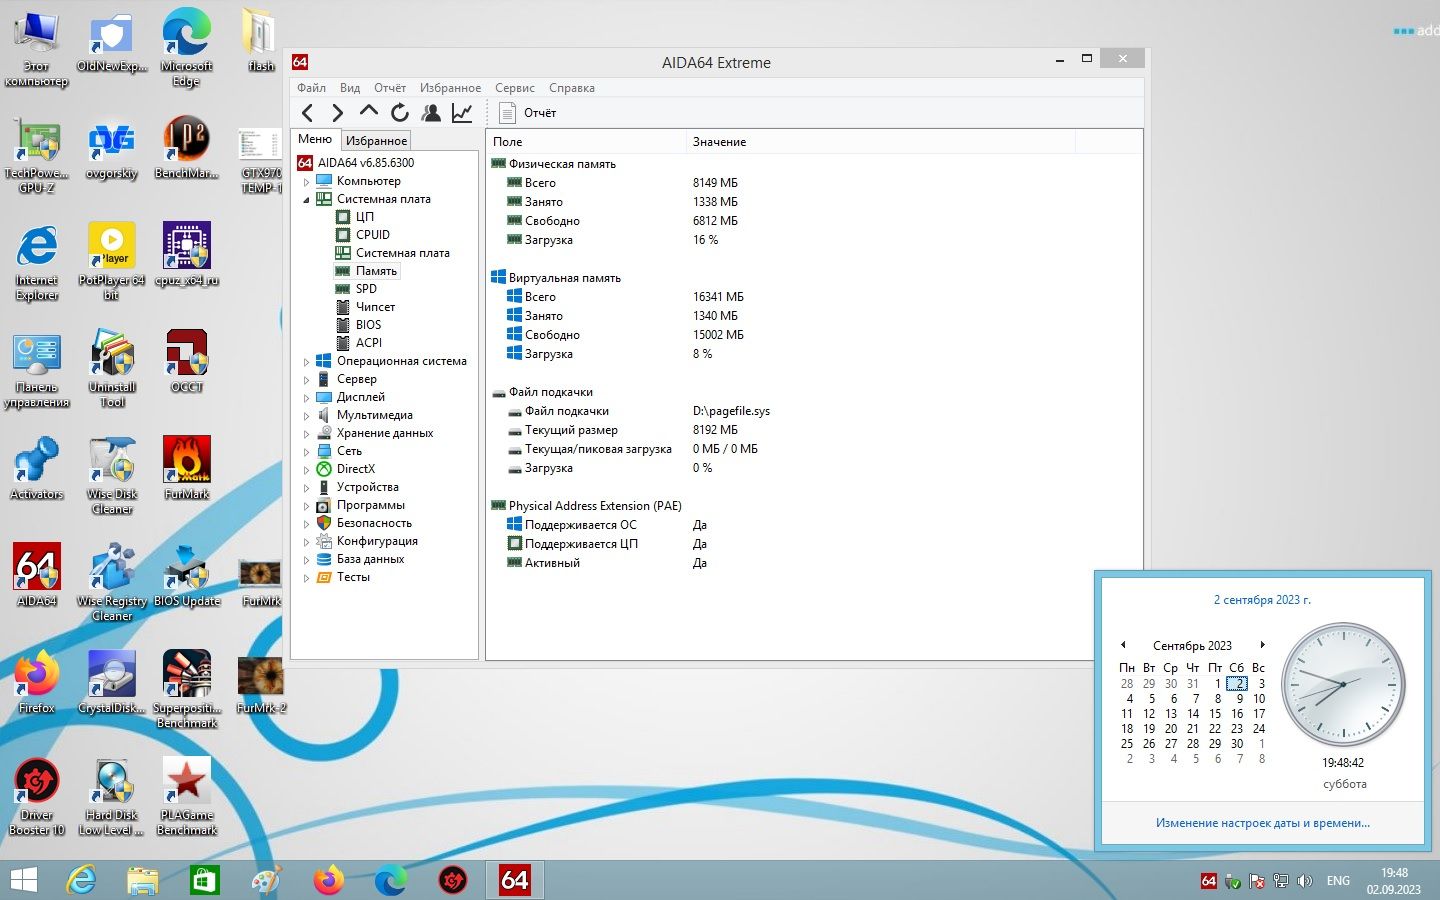Select the CrystalDisk desktop icon
Viewport: 1440px width, 900px height.
tap(112, 682)
